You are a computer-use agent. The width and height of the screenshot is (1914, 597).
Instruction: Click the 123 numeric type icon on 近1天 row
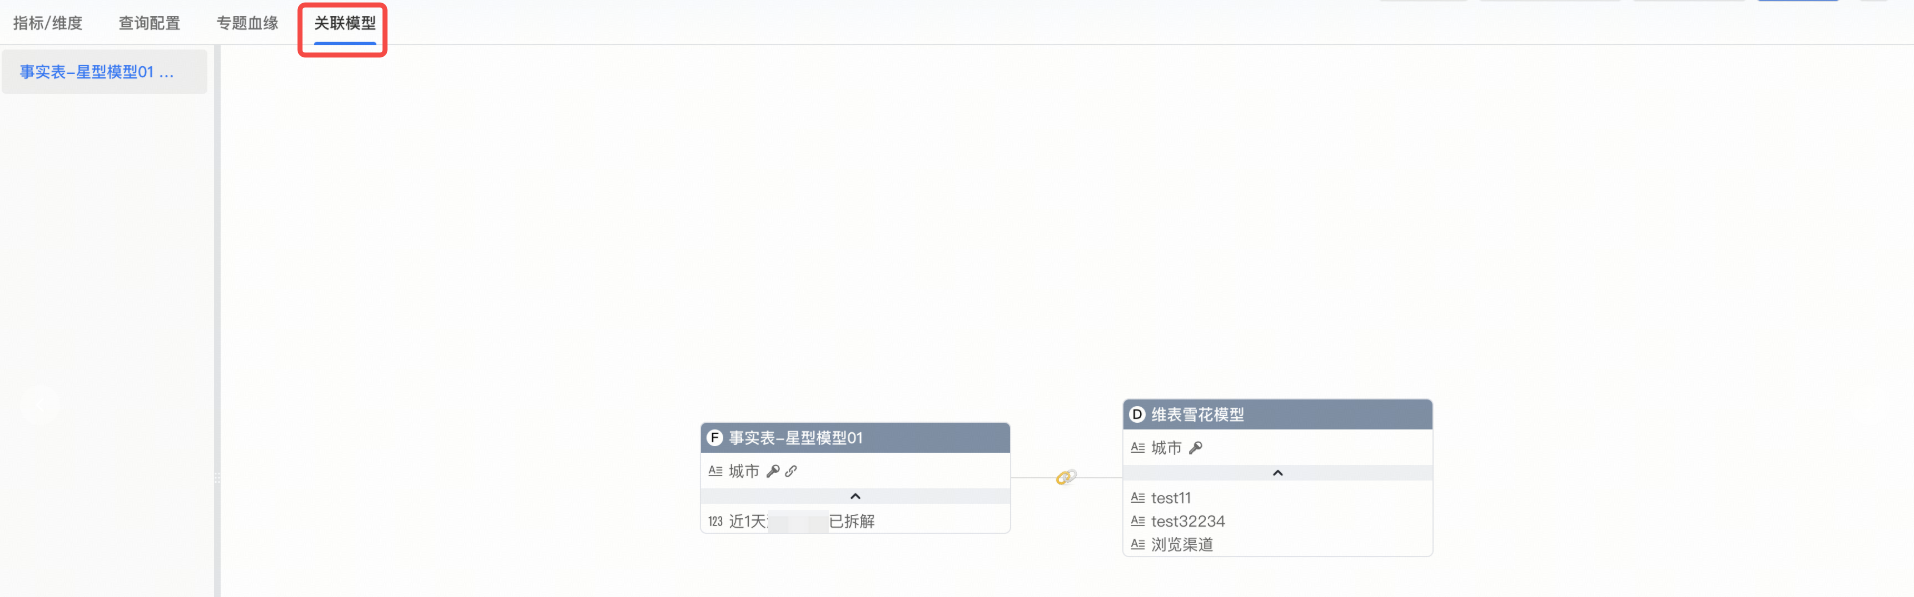pos(715,521)
